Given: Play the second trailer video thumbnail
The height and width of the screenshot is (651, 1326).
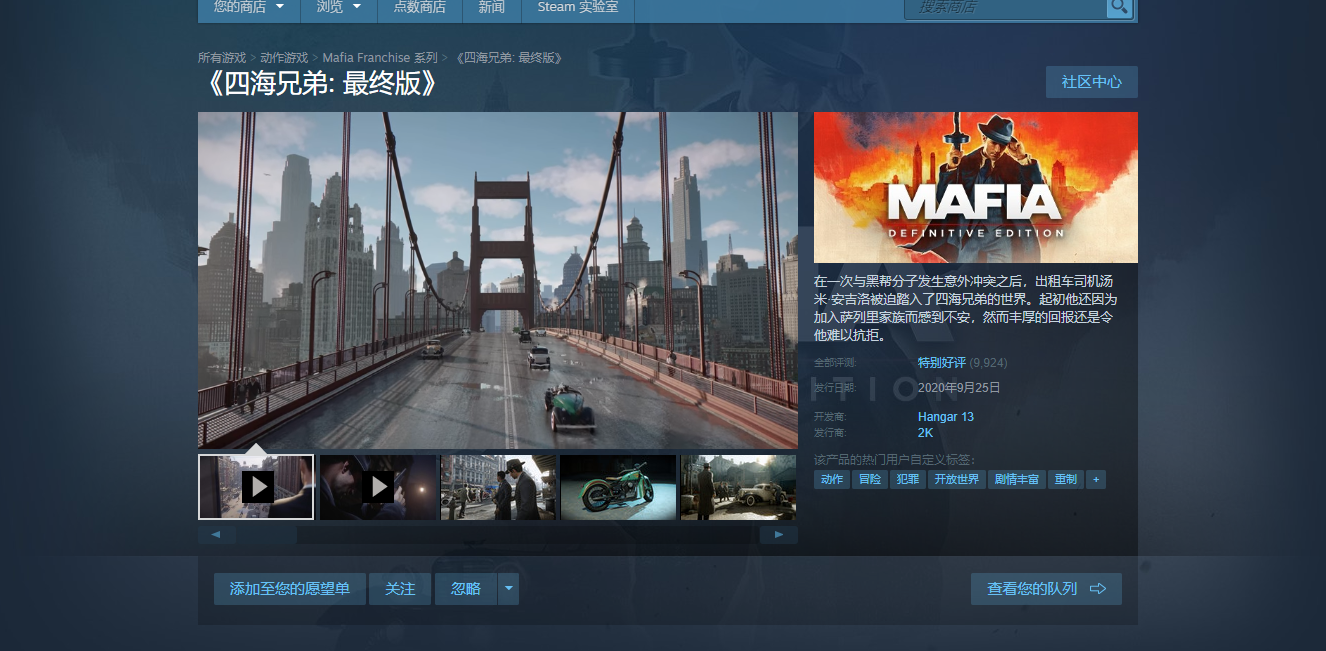Looking at the screenshot, I should [378, 487].
